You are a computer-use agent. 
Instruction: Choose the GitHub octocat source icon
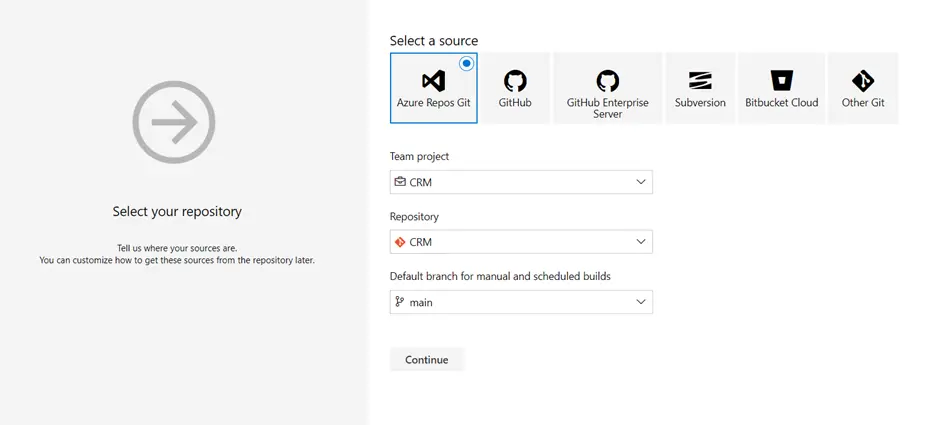point(515,81)
